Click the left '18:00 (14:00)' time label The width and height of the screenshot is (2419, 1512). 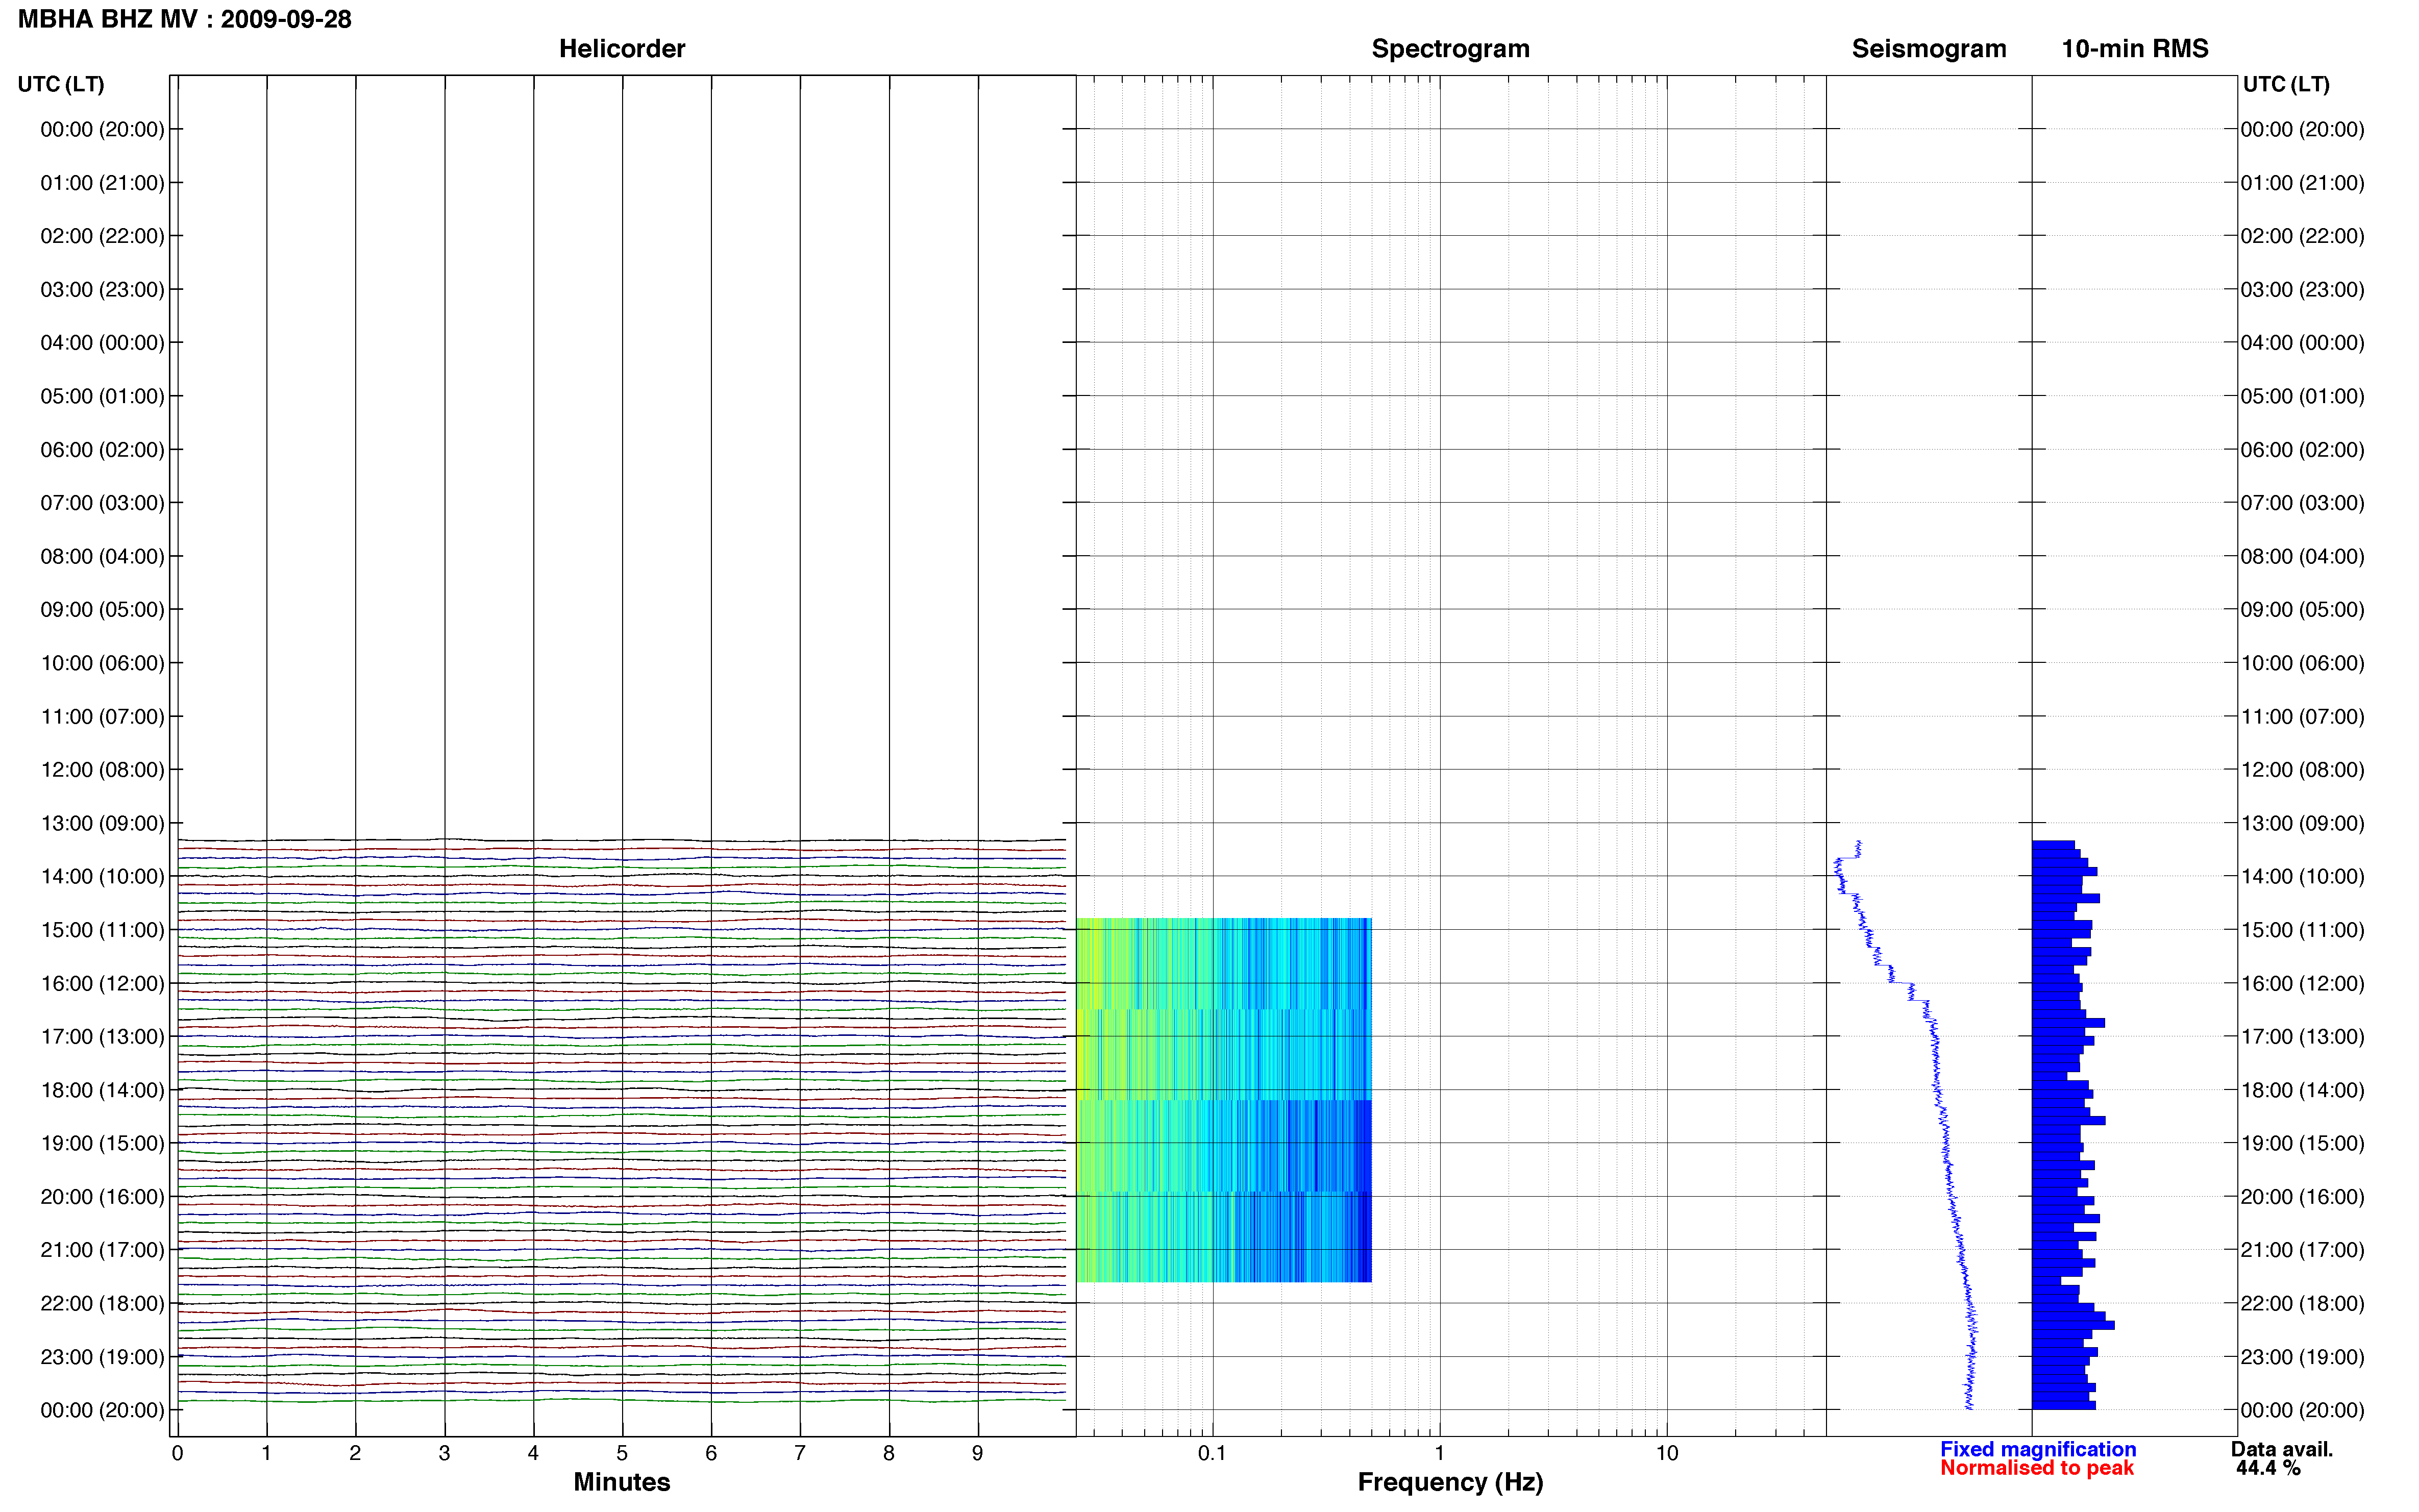pos(102,1090)
